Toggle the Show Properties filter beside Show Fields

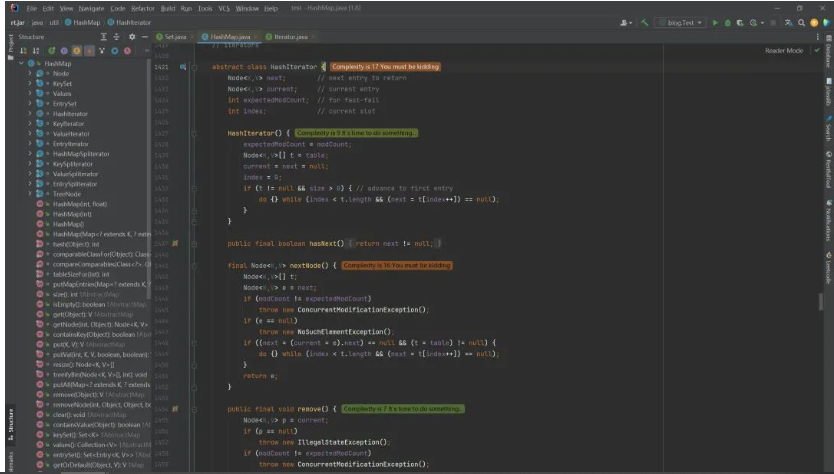(x=89, y=51)
